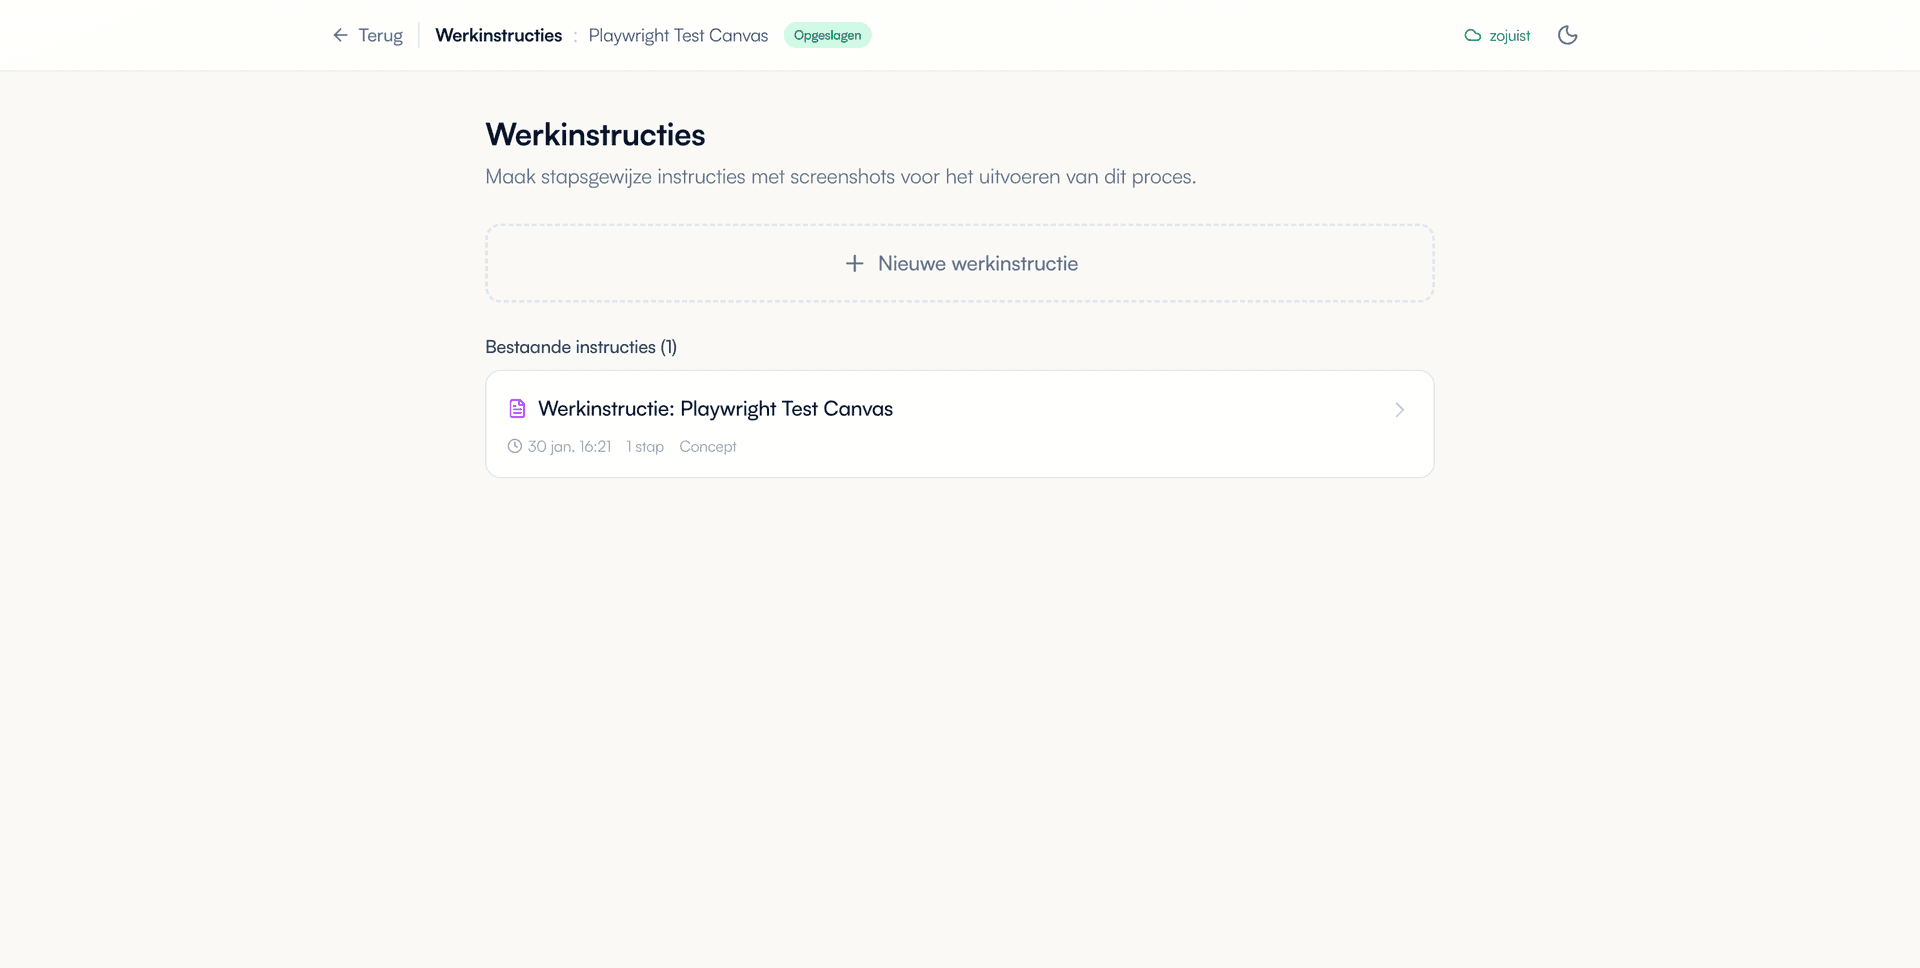Select the Werkinstructies breadcrumb in header
The image size is (1920, 968).
498,35
